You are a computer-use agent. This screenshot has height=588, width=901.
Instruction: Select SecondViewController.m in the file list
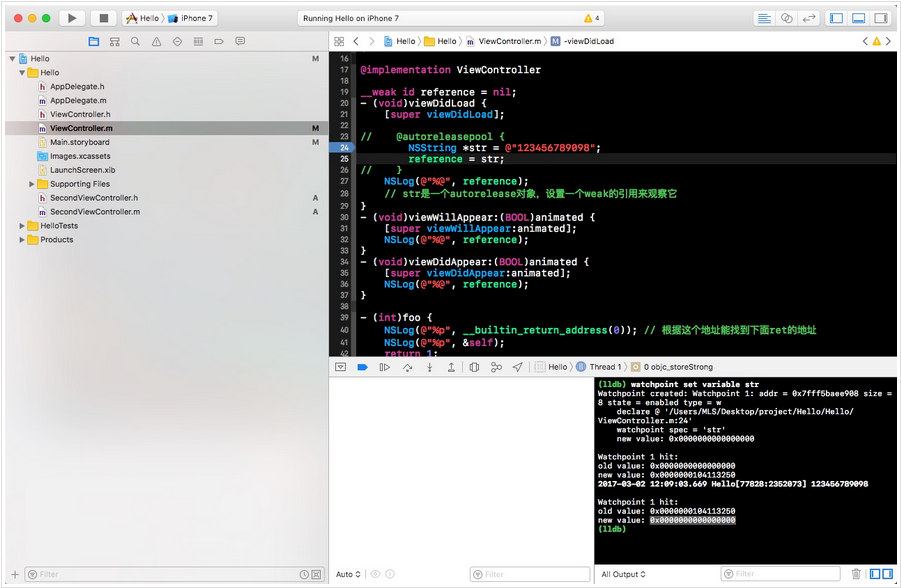click(x=95, y=212)
